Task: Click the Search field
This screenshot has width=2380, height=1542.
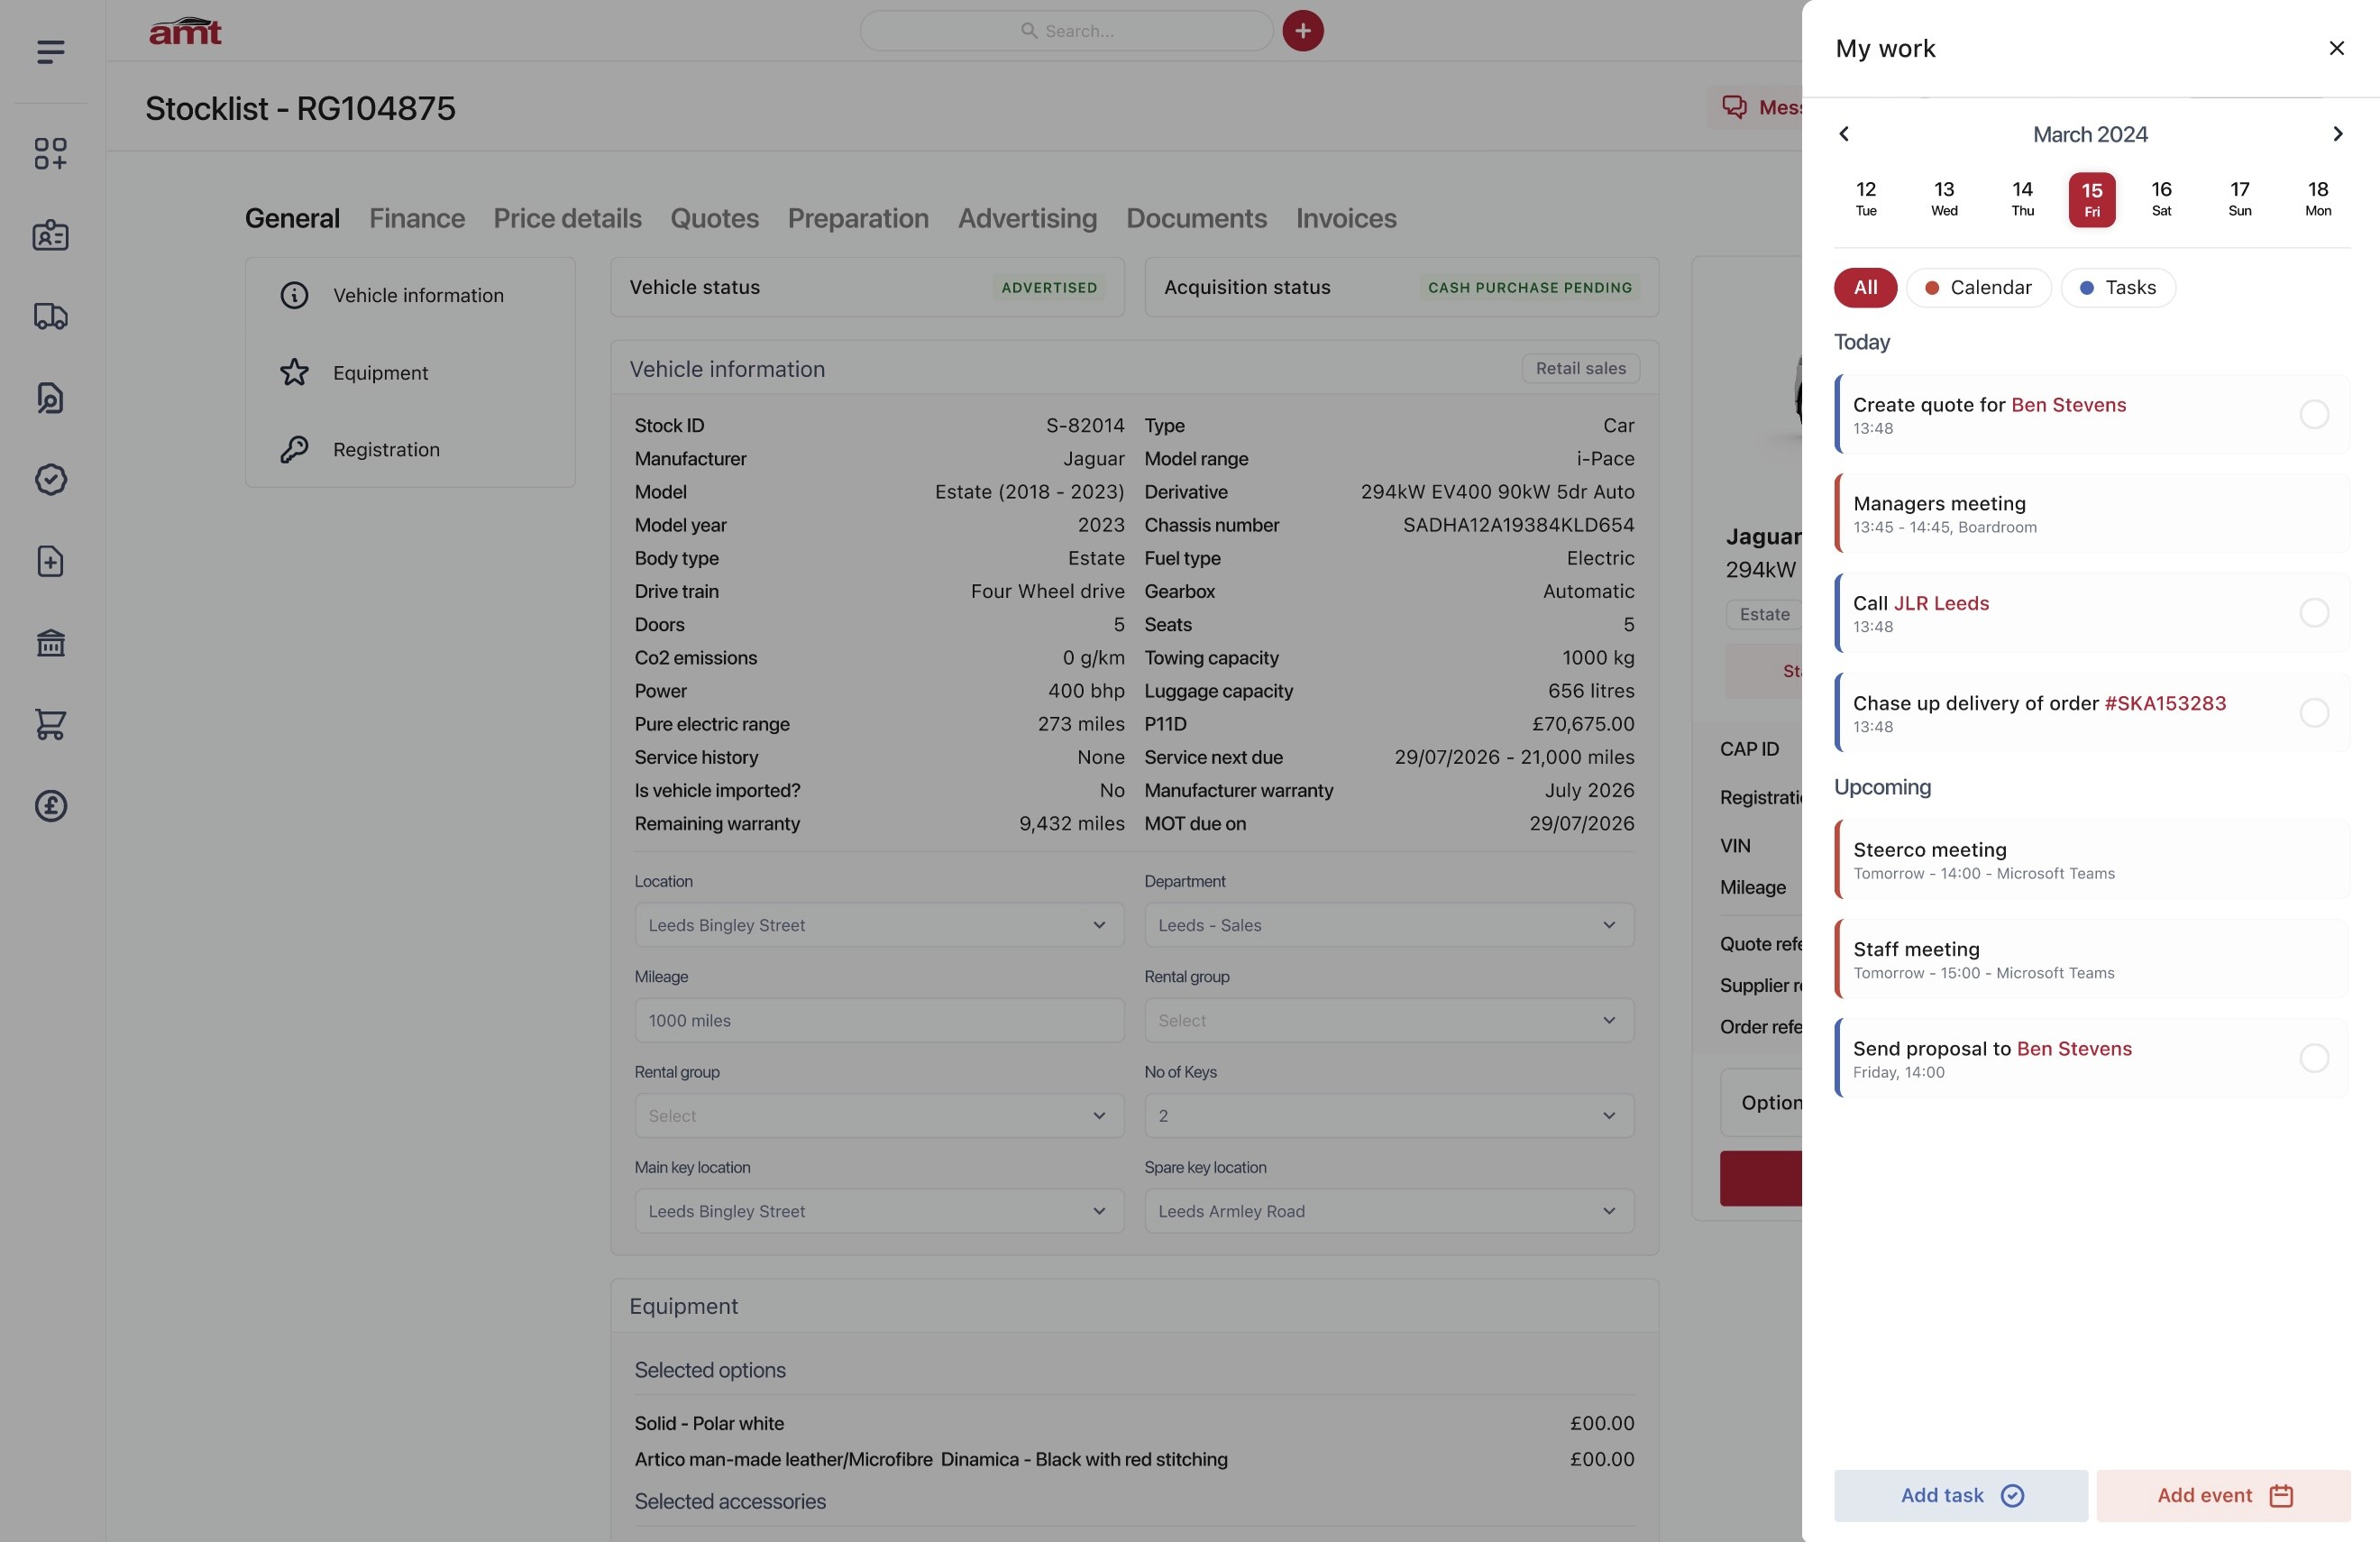Action: 1066,31
